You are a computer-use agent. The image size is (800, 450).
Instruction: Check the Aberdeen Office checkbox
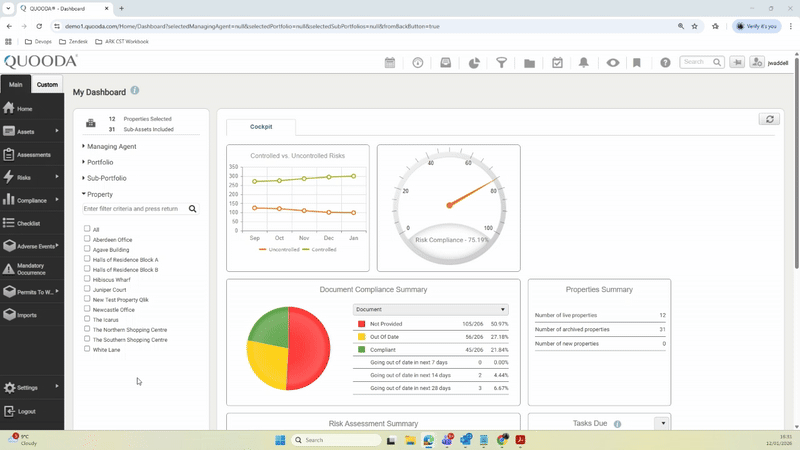(x=87, y=239)
